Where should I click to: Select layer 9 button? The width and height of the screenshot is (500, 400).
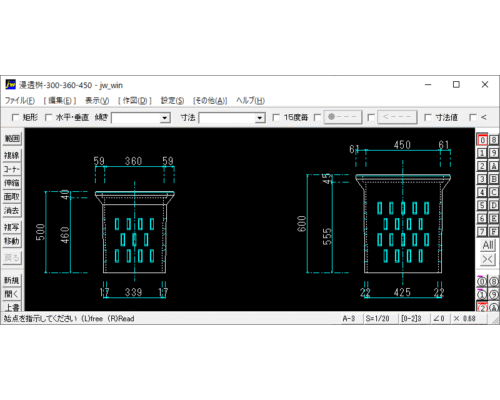[x=494, y=153]
